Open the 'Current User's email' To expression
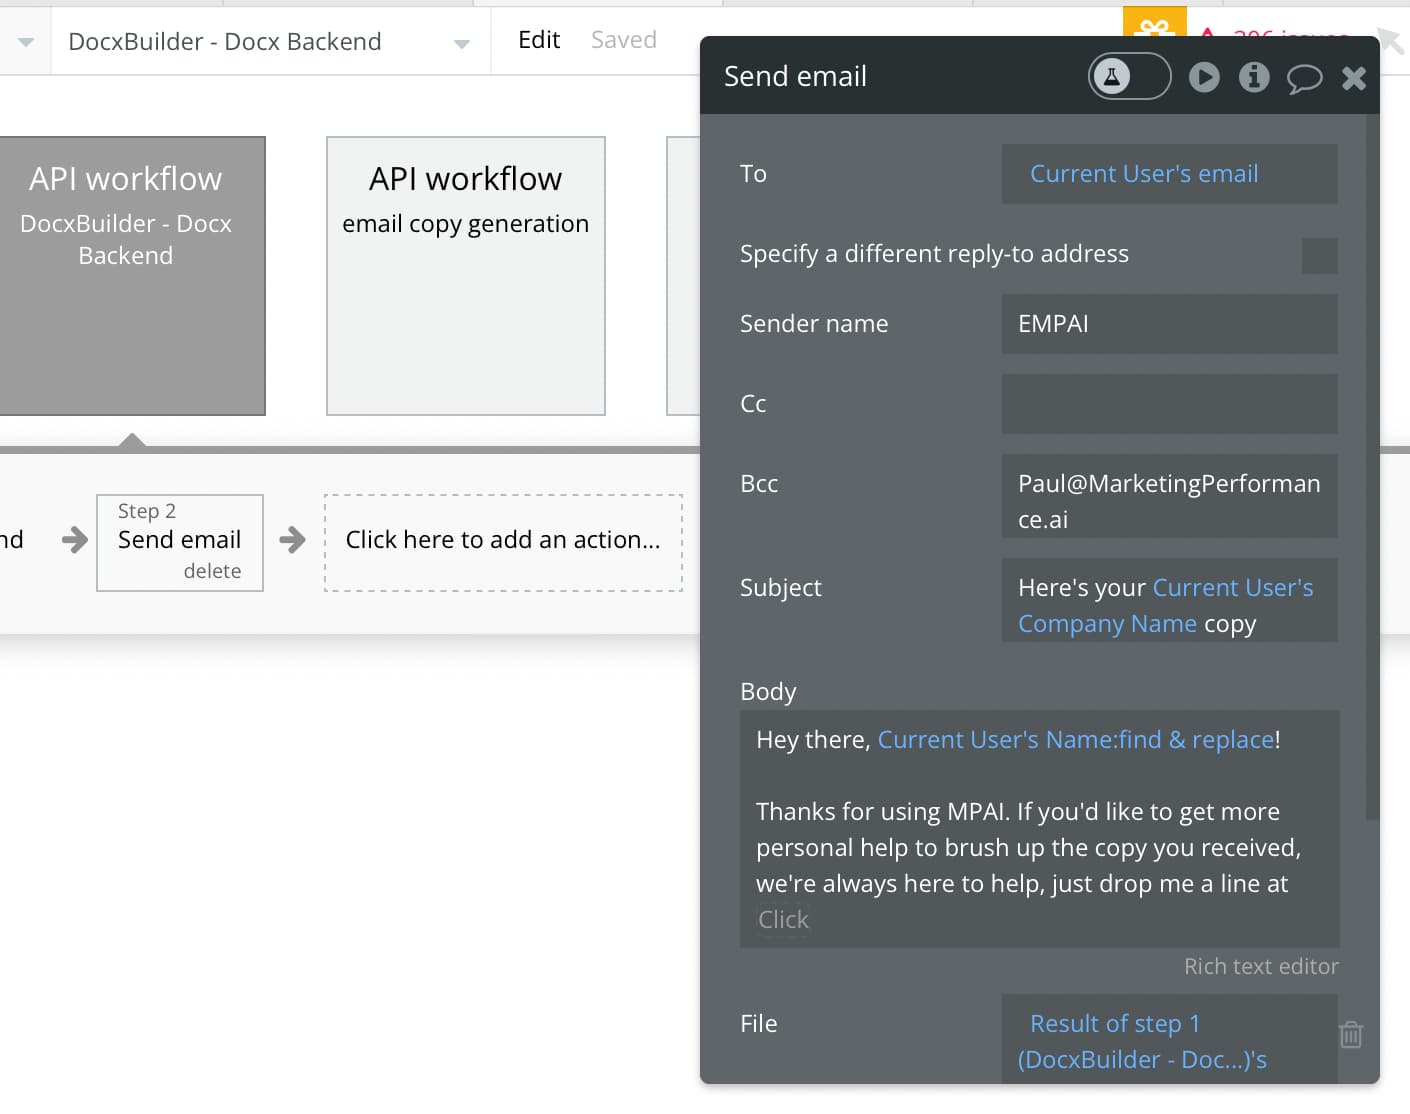 click(1144, 174)
